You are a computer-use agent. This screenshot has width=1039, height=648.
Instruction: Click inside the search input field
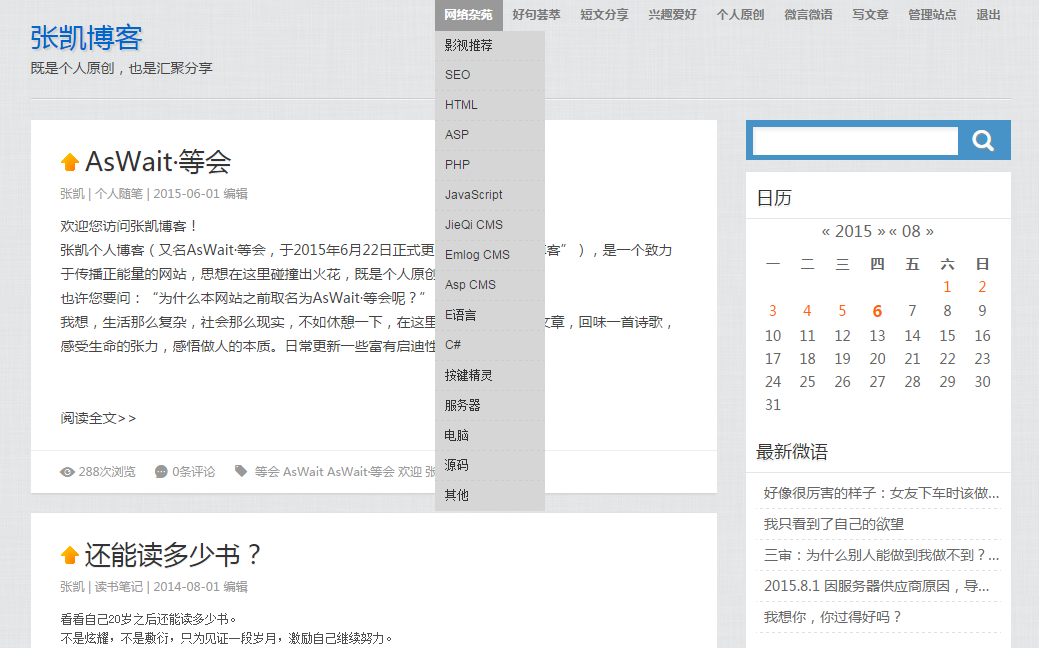click(855, 141)
